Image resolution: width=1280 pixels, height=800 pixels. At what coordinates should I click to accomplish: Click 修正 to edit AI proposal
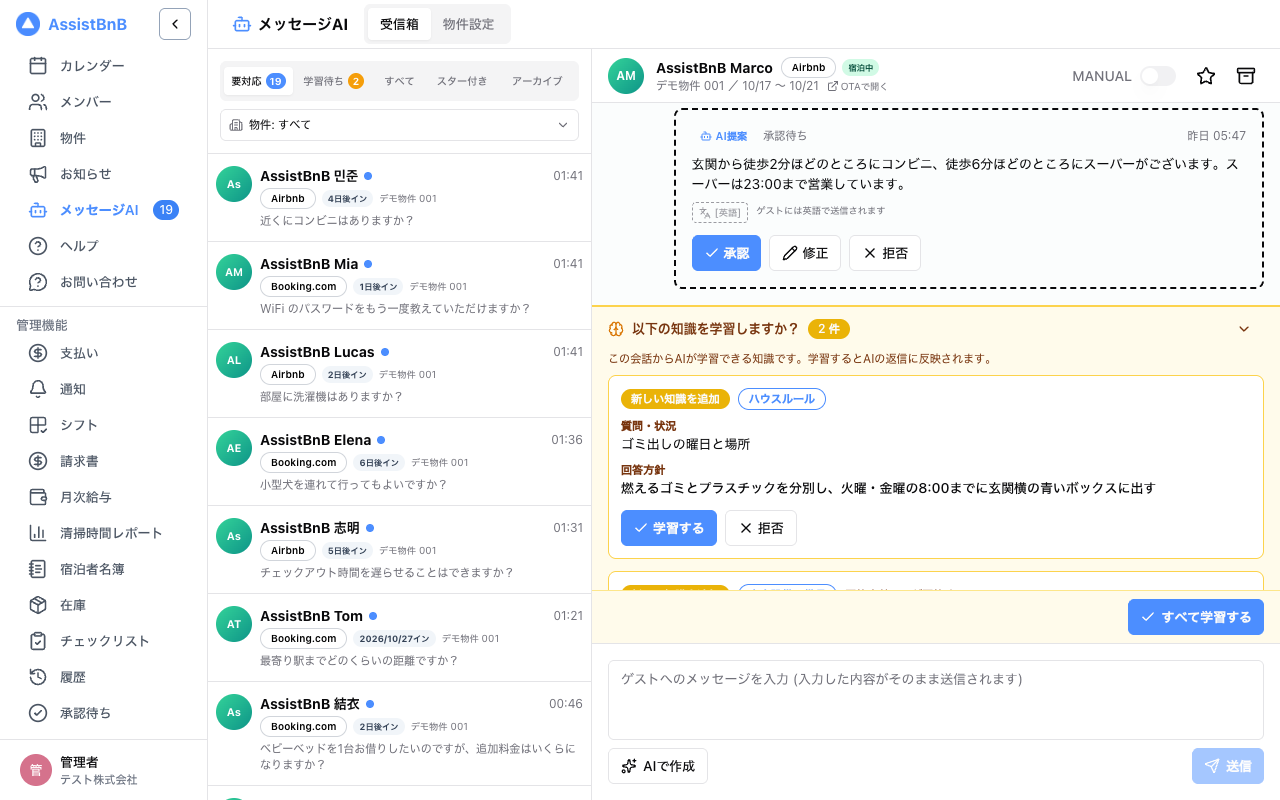coord(805,253)
